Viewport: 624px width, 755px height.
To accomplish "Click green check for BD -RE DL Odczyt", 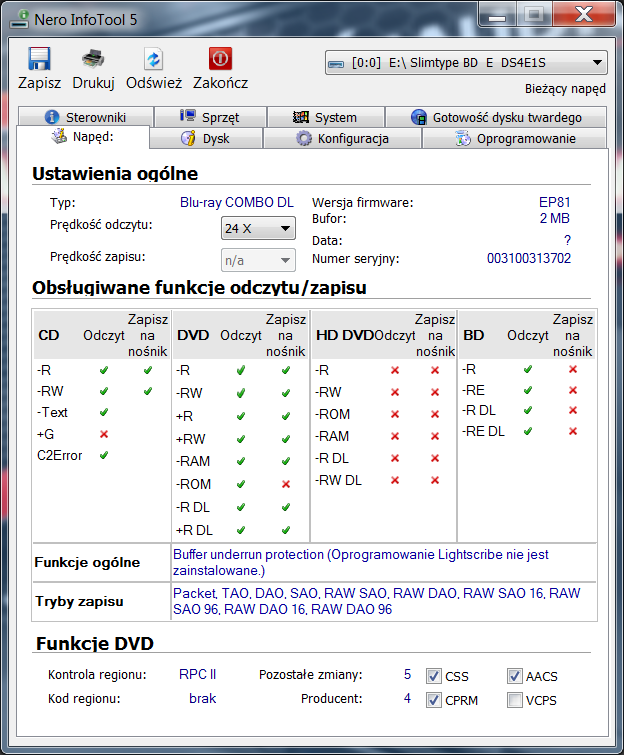I will coord(528,431).
